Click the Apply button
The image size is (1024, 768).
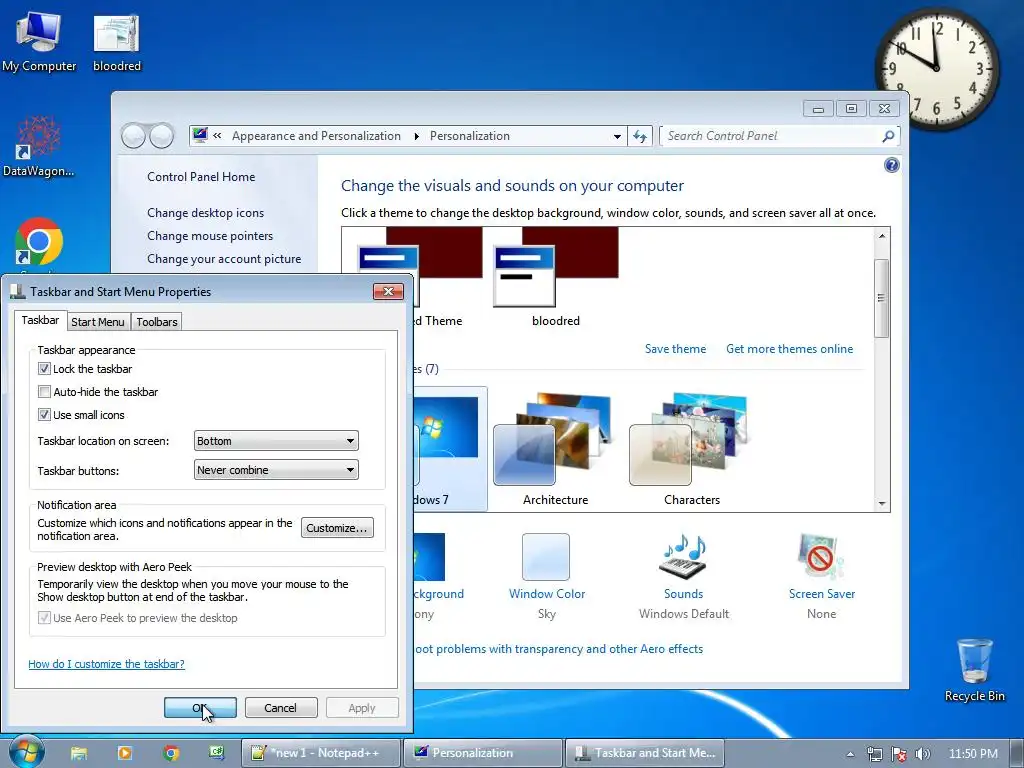362,708
